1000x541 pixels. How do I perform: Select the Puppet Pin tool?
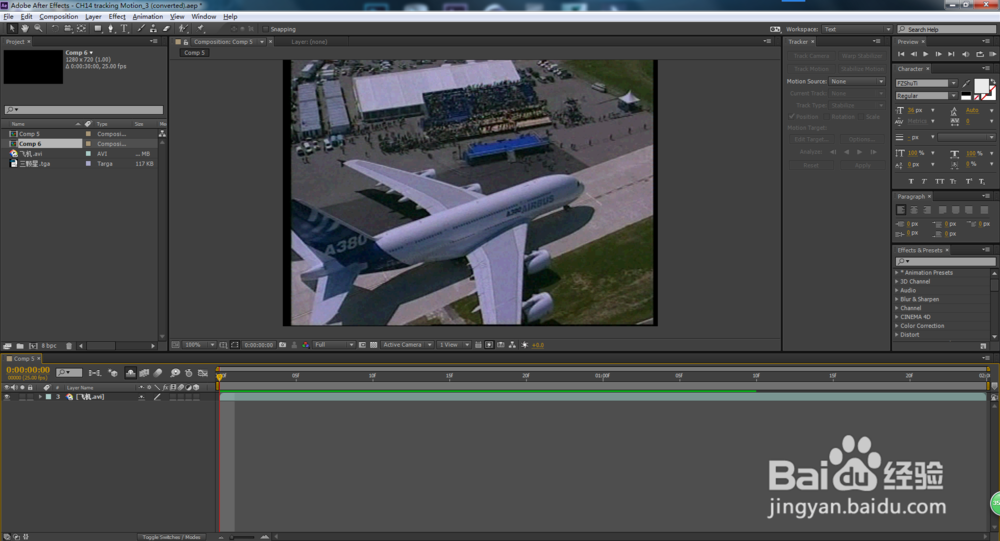click(201, 29)
